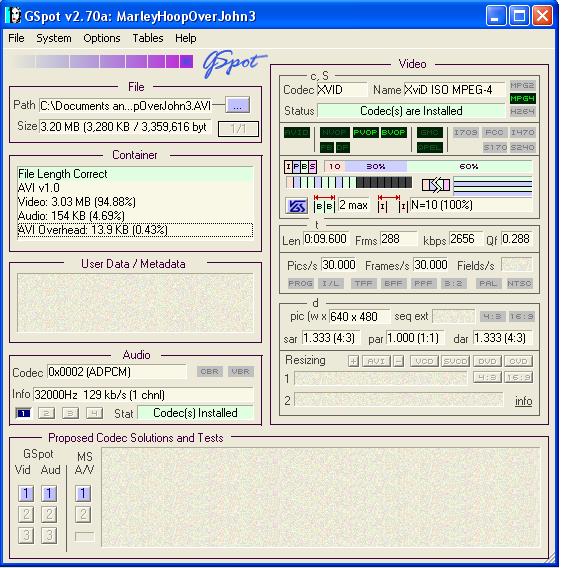Select the AVI Overhead line in Container
This screenshot has width=561, height=568.
point(135,230)
